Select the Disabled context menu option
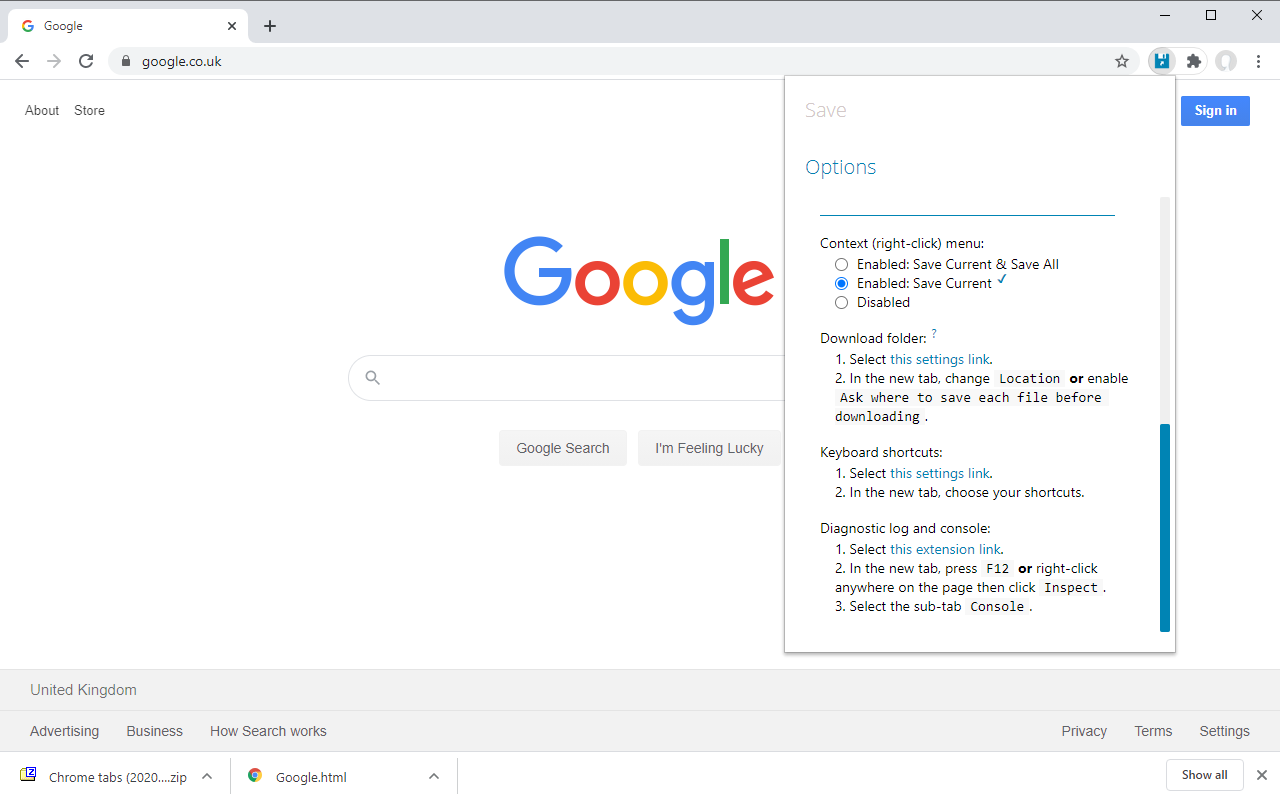Screen dimensions: 1280x800 [x=841, y=303]
